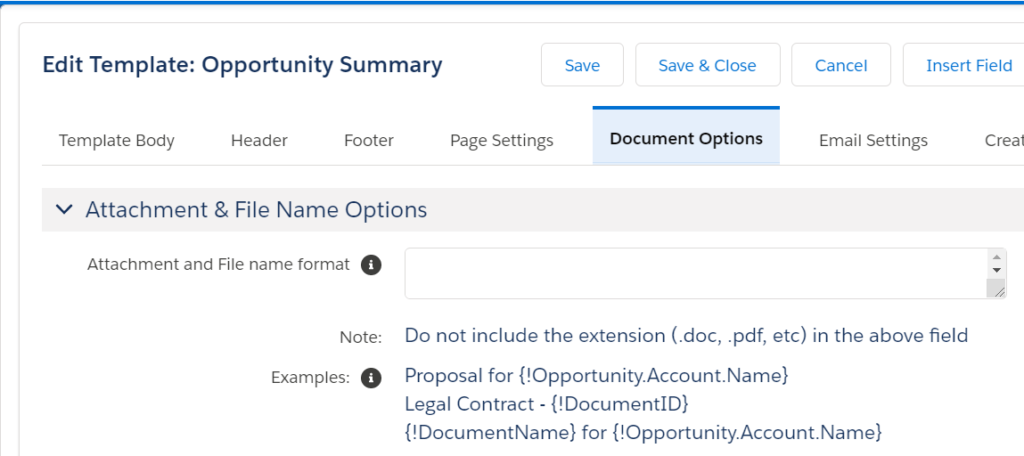
Task: Open the Header tab
Action: (x=259, y=141)
